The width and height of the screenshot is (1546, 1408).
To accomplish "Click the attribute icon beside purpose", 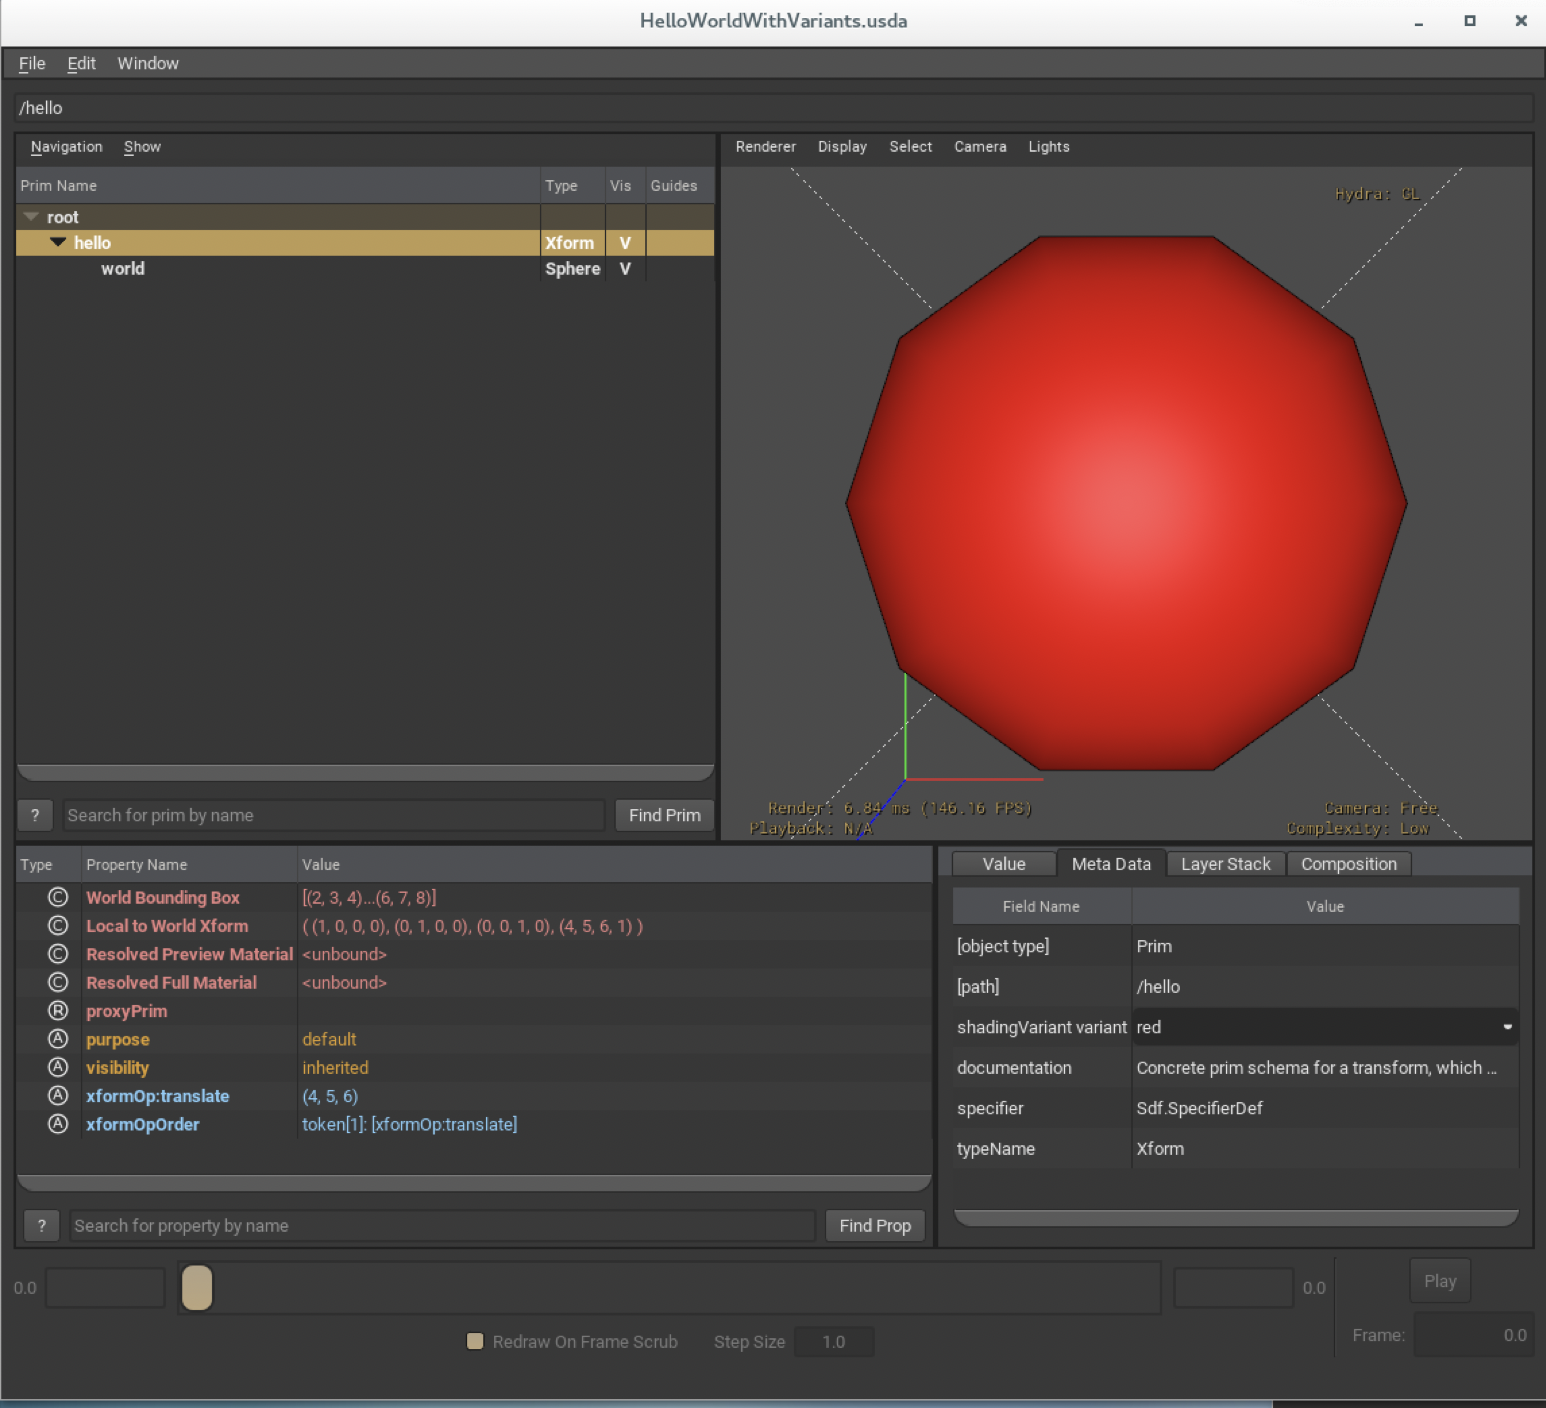I will [58, 1039].
